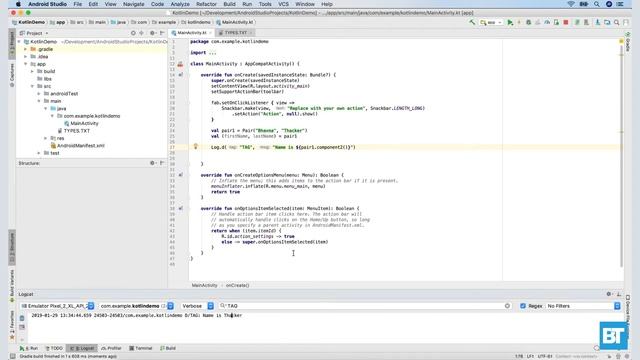Expand the build folder in project tree
Screen dimensions: 640x360
(x=32, y=71)
